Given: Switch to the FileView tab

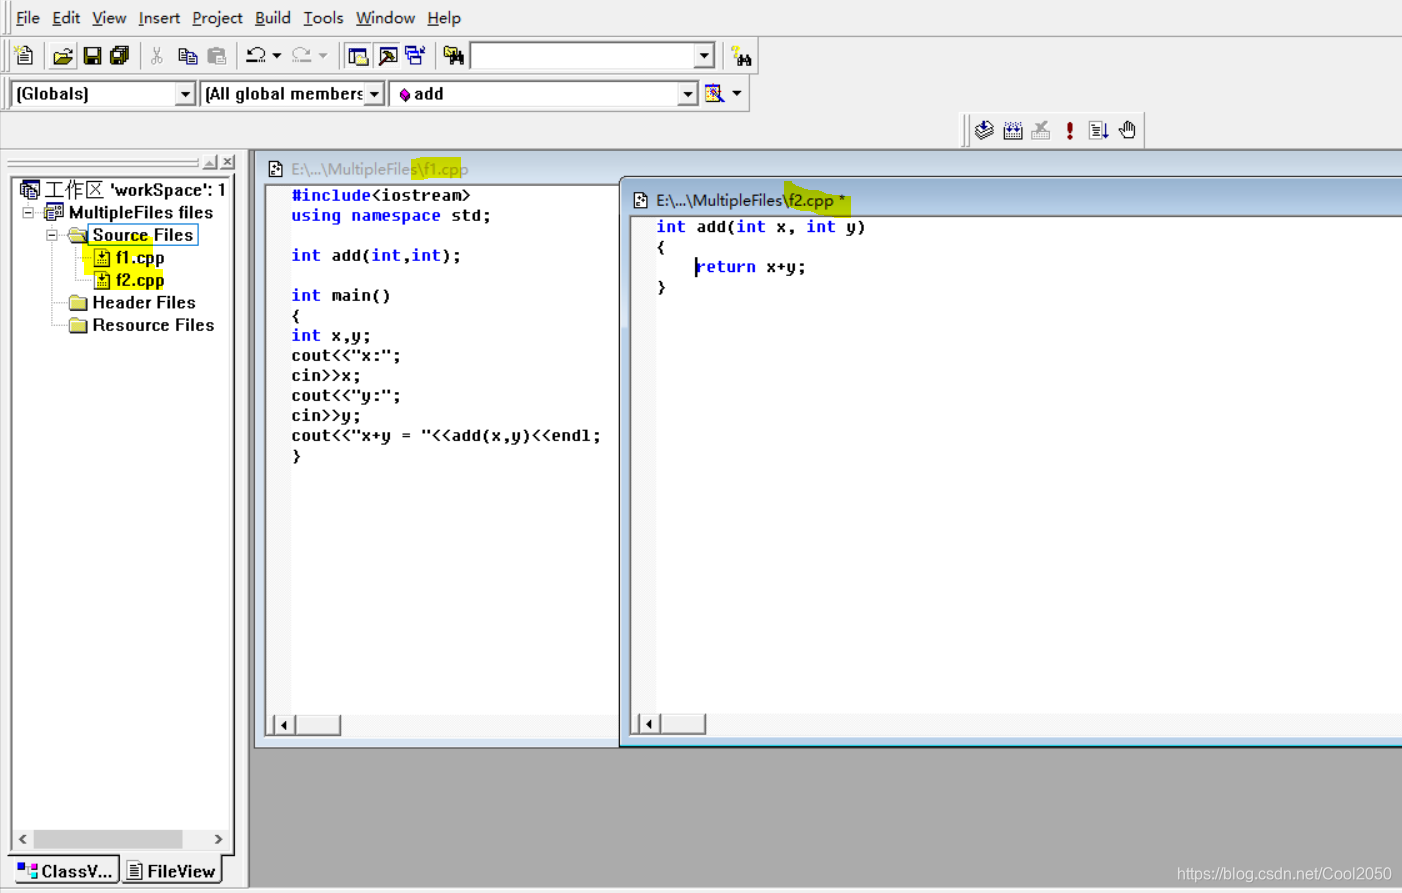Looking at the screenshot, I should tap(172, 871).
